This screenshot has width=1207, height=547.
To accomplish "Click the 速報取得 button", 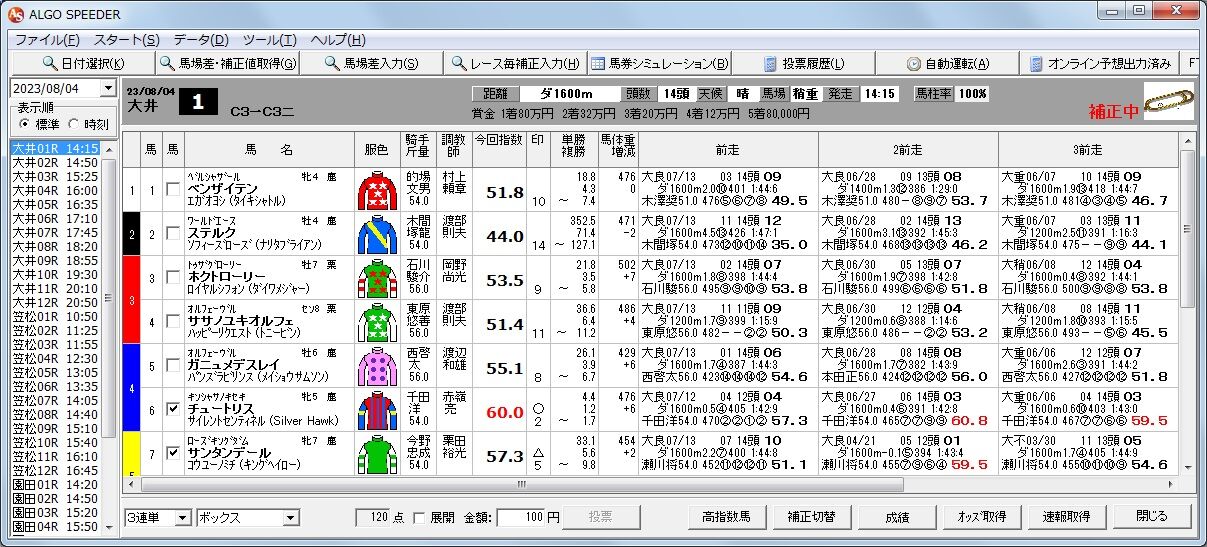I will [1066, 517].
